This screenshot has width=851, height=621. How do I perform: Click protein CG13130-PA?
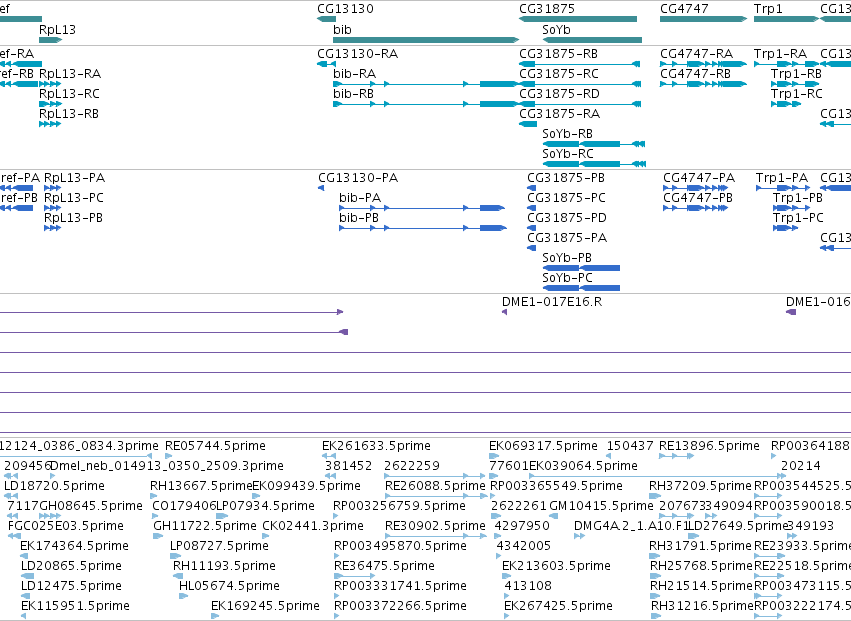358,178
